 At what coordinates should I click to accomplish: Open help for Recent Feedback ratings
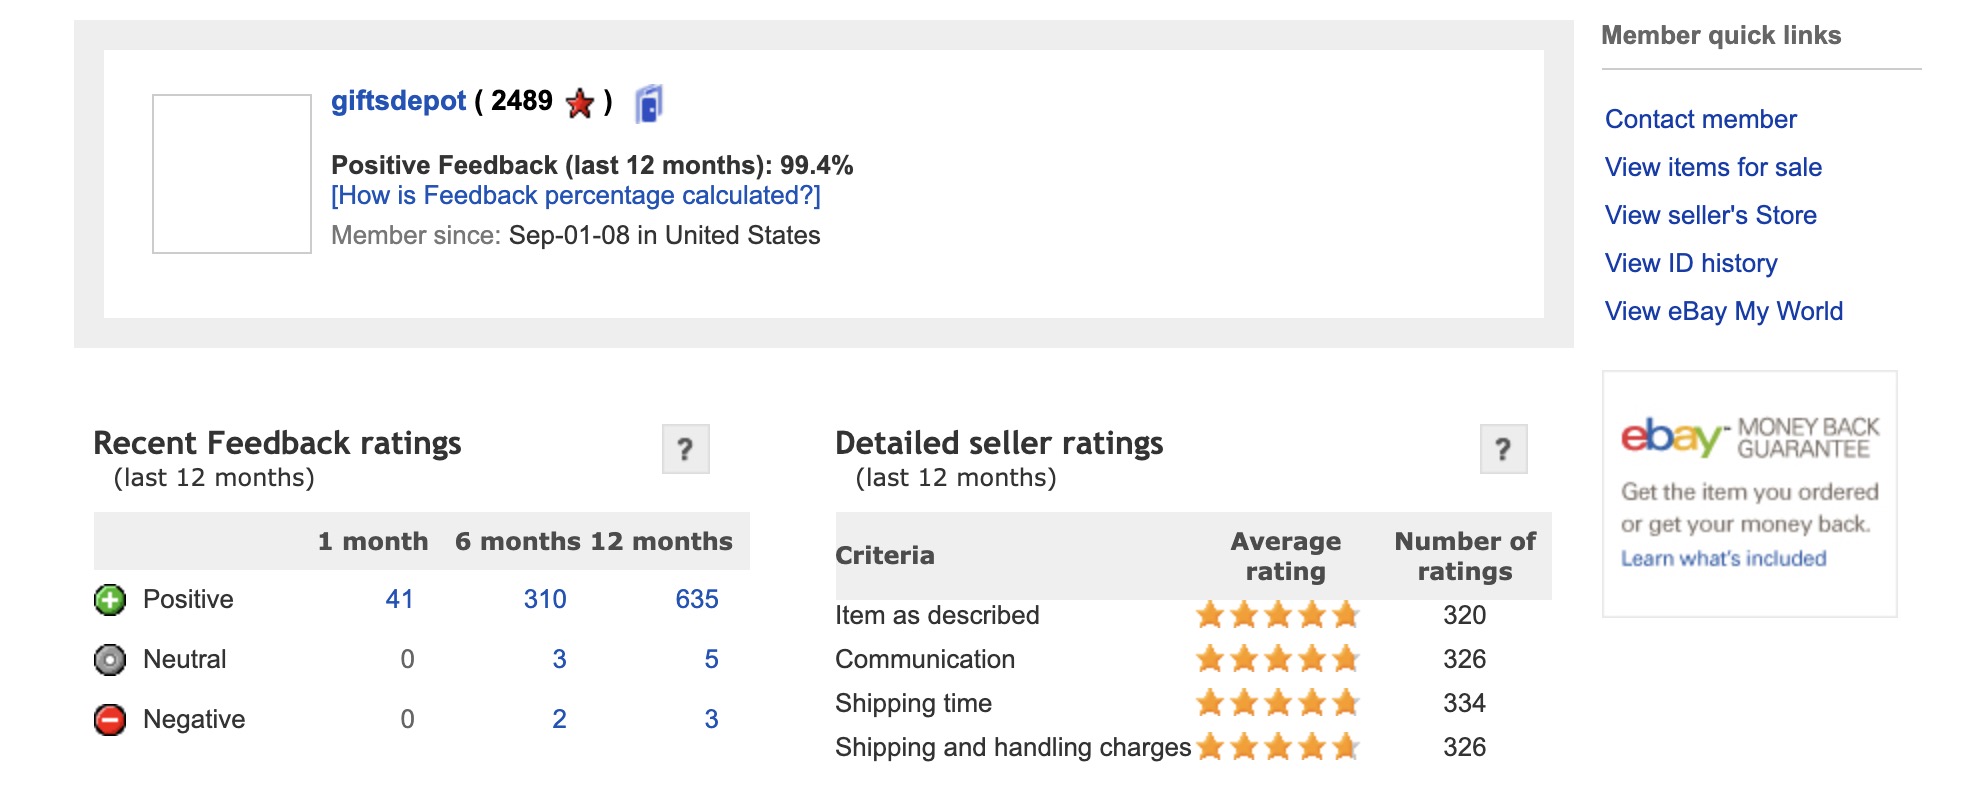(x=685, y=449)
